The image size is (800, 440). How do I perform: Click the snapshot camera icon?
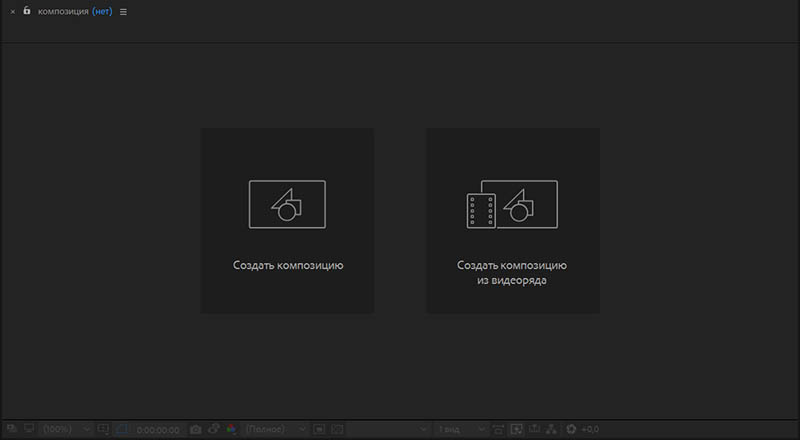click(x=196, y=429)
